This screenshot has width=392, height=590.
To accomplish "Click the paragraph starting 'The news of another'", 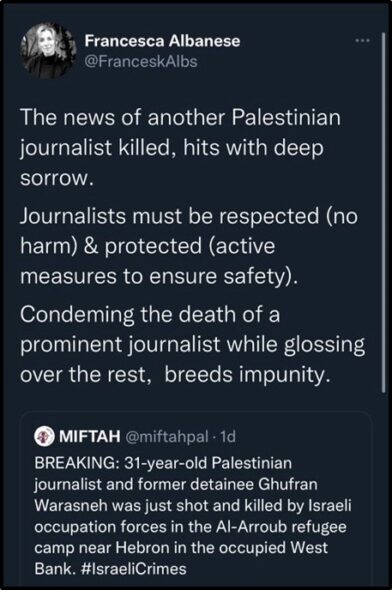I will (x=180, y=147).
